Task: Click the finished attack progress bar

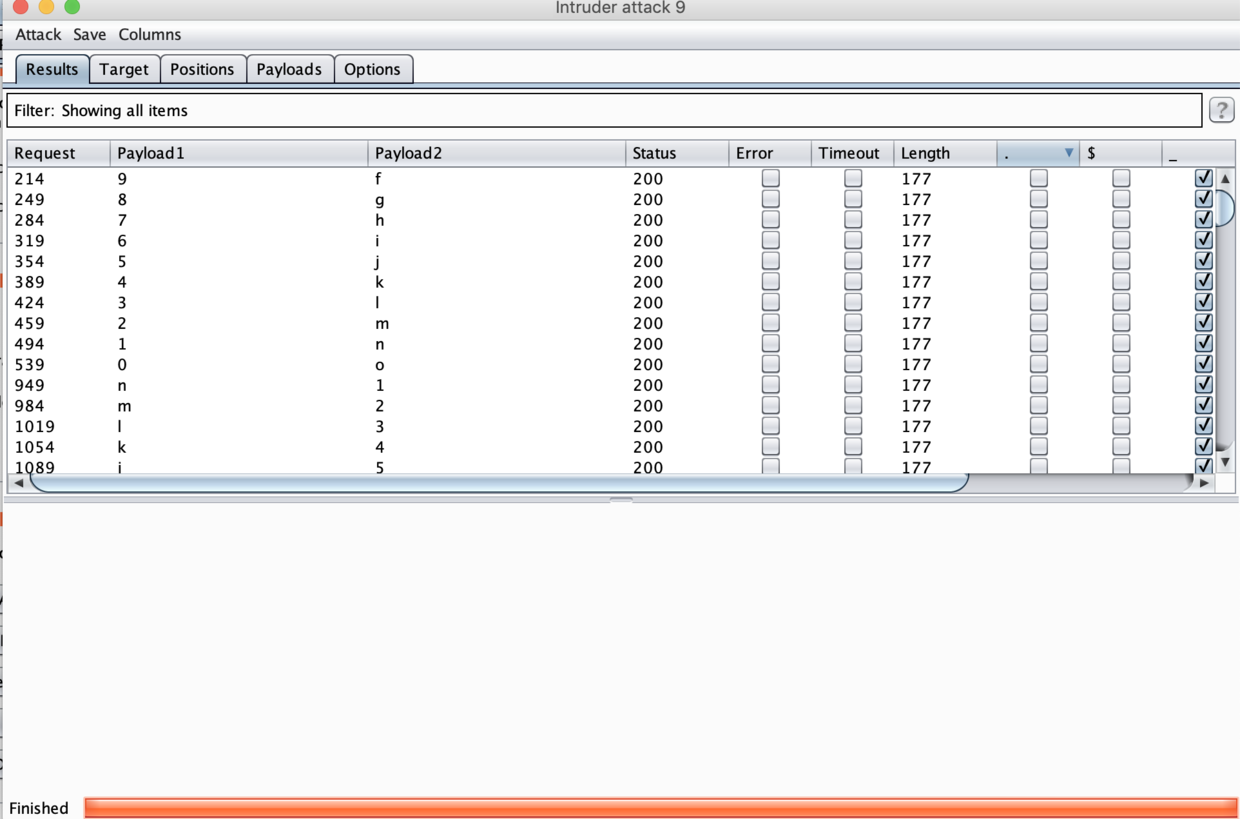Action: click(x=660, y=807)
